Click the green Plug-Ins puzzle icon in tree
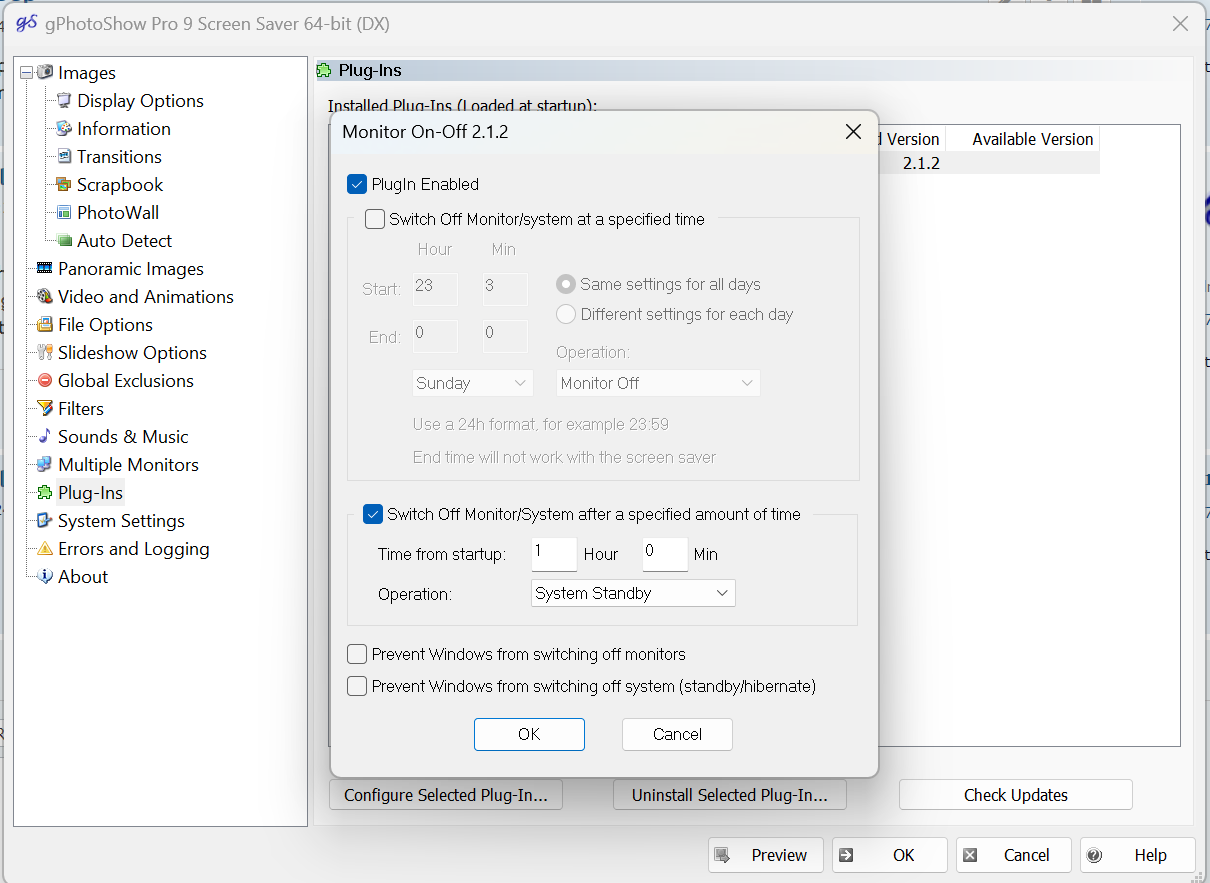This screenshot has width=1210, height=883. tap(44, 492)
